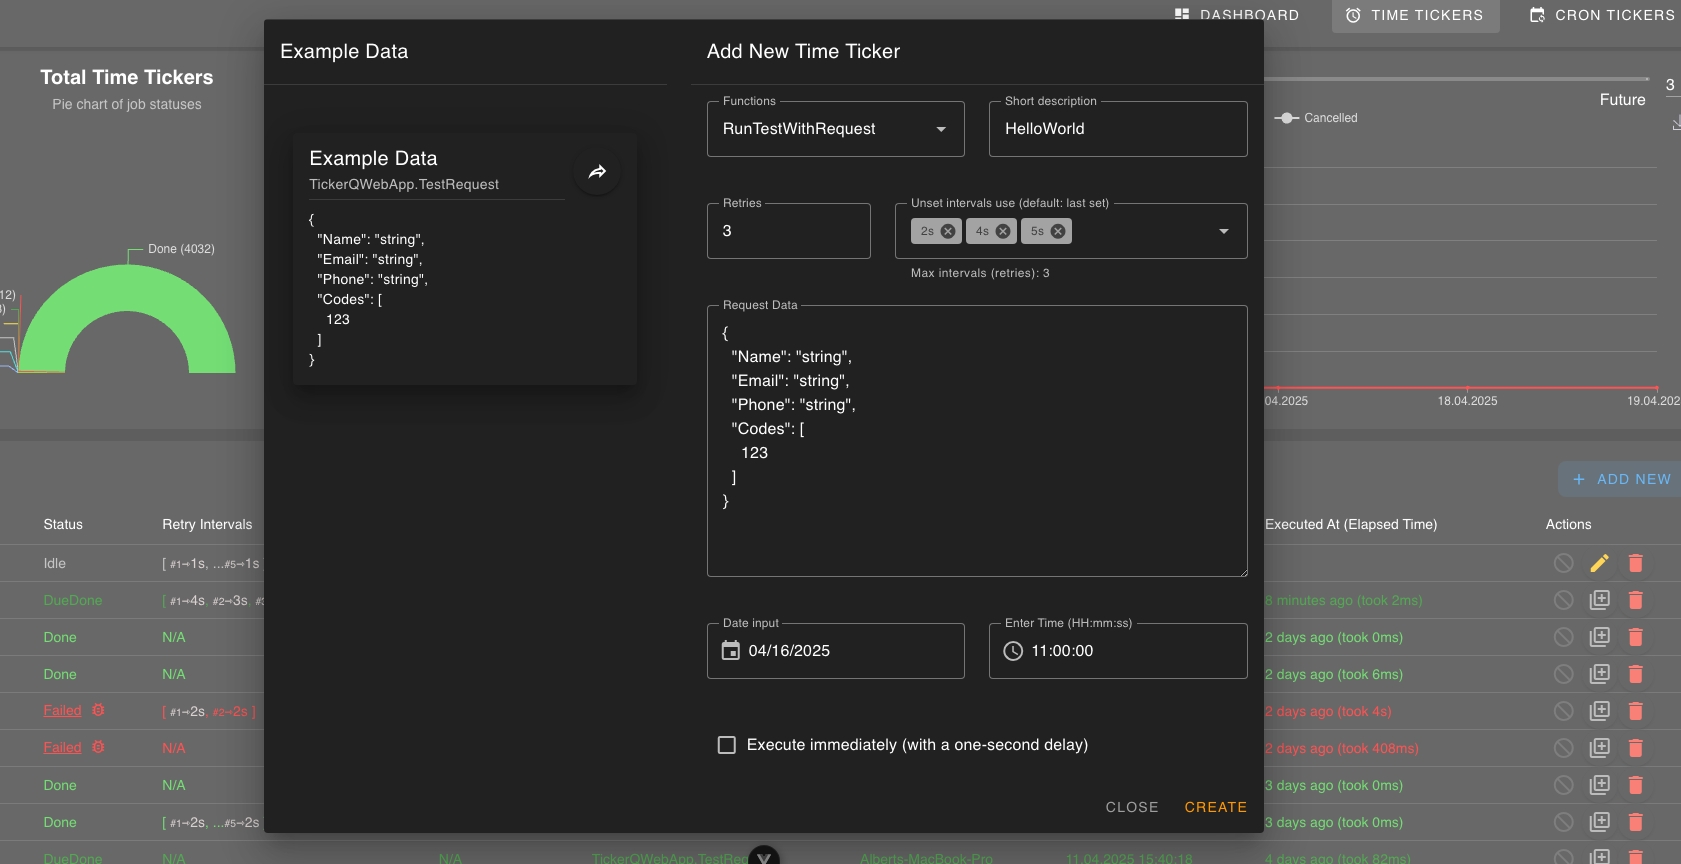
Task: Remove the 2s interval chip
Action: (x=948, y=231)
